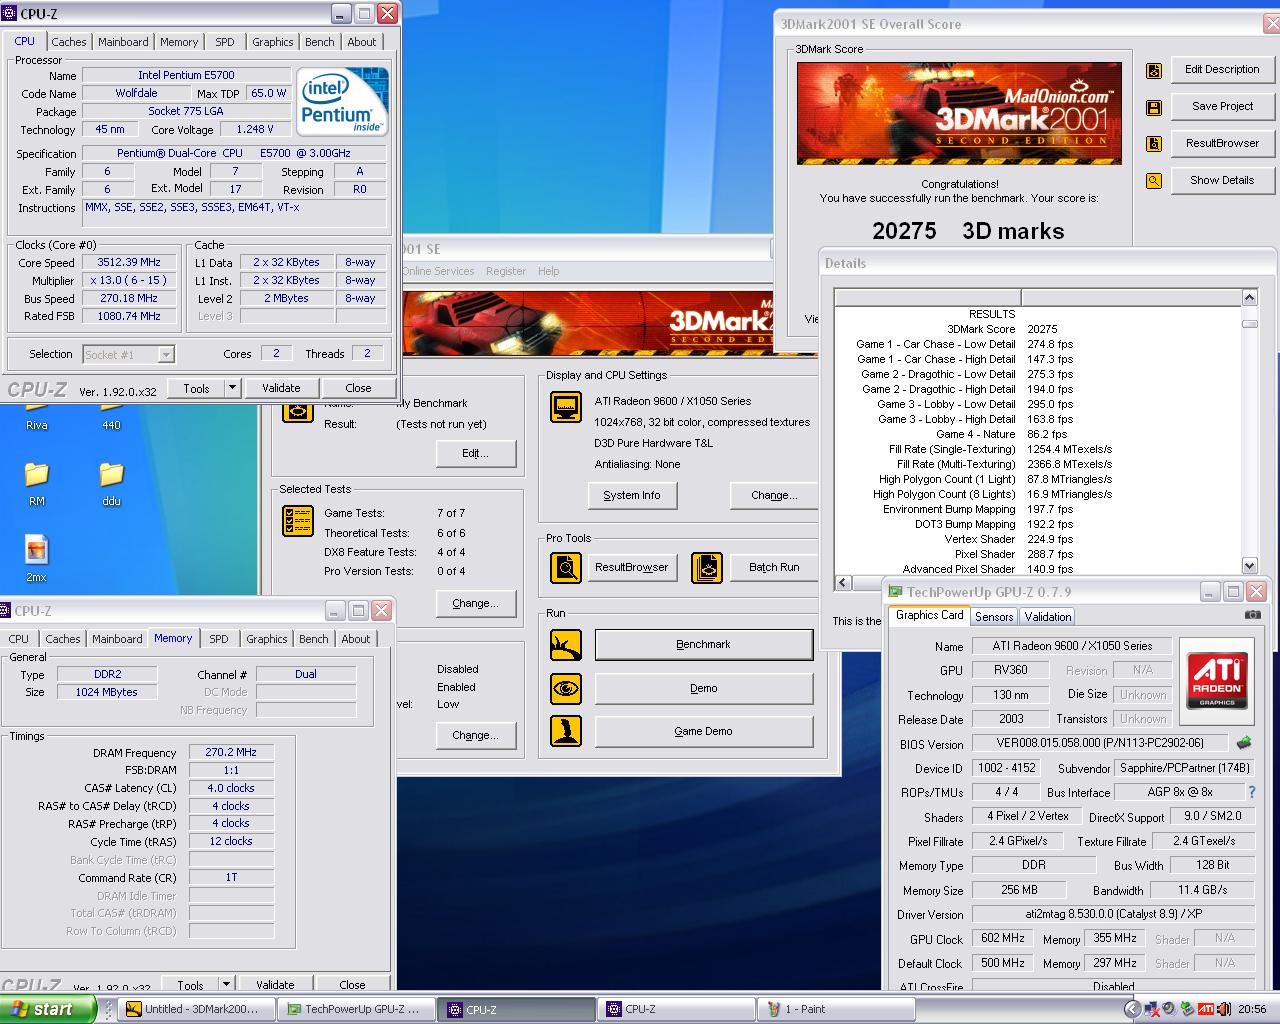1280x1024 pixels.
Task: Click the ResultBrowser magnifier icon in Pro Tools
Action: (x=566, y=567)
